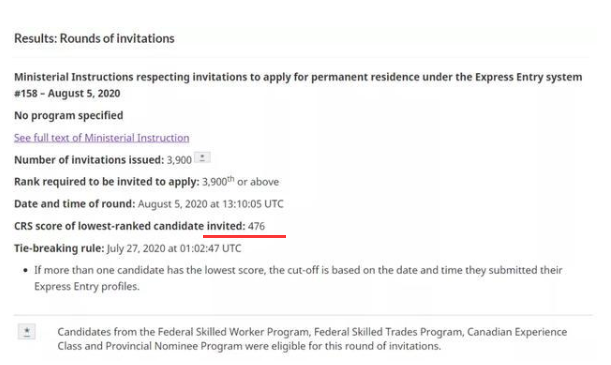The width and height of the screenshot is (611, 365).
Task: Click the footnote text about eligible candidate programs
Action: [312, 339]
